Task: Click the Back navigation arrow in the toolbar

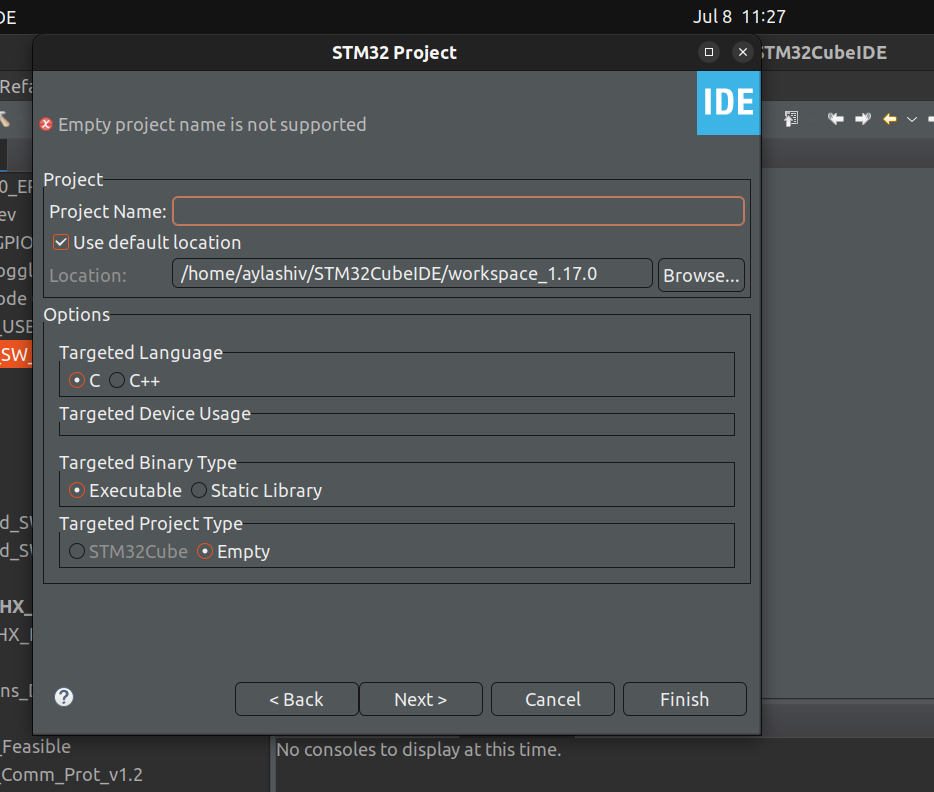Action: pyautogui.click(x=836, y=119)
